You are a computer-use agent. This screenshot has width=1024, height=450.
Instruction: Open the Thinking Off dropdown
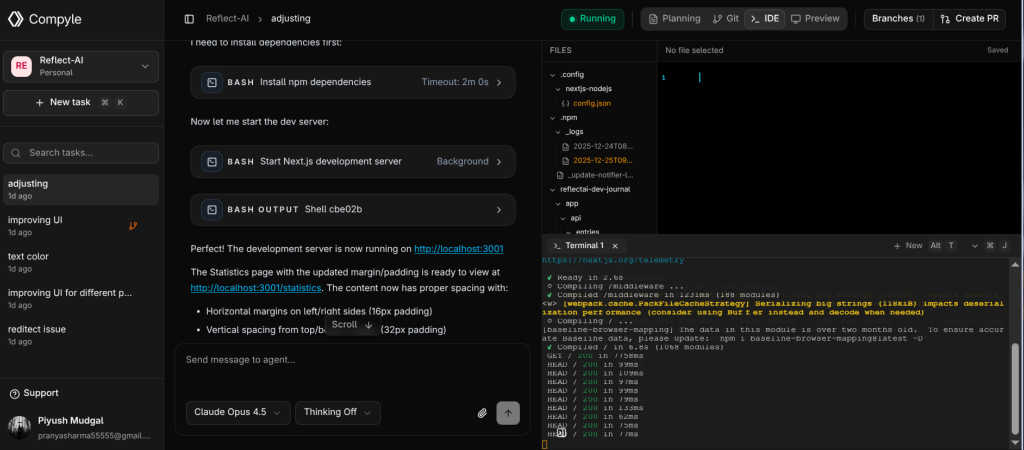[x=338, y=412]
